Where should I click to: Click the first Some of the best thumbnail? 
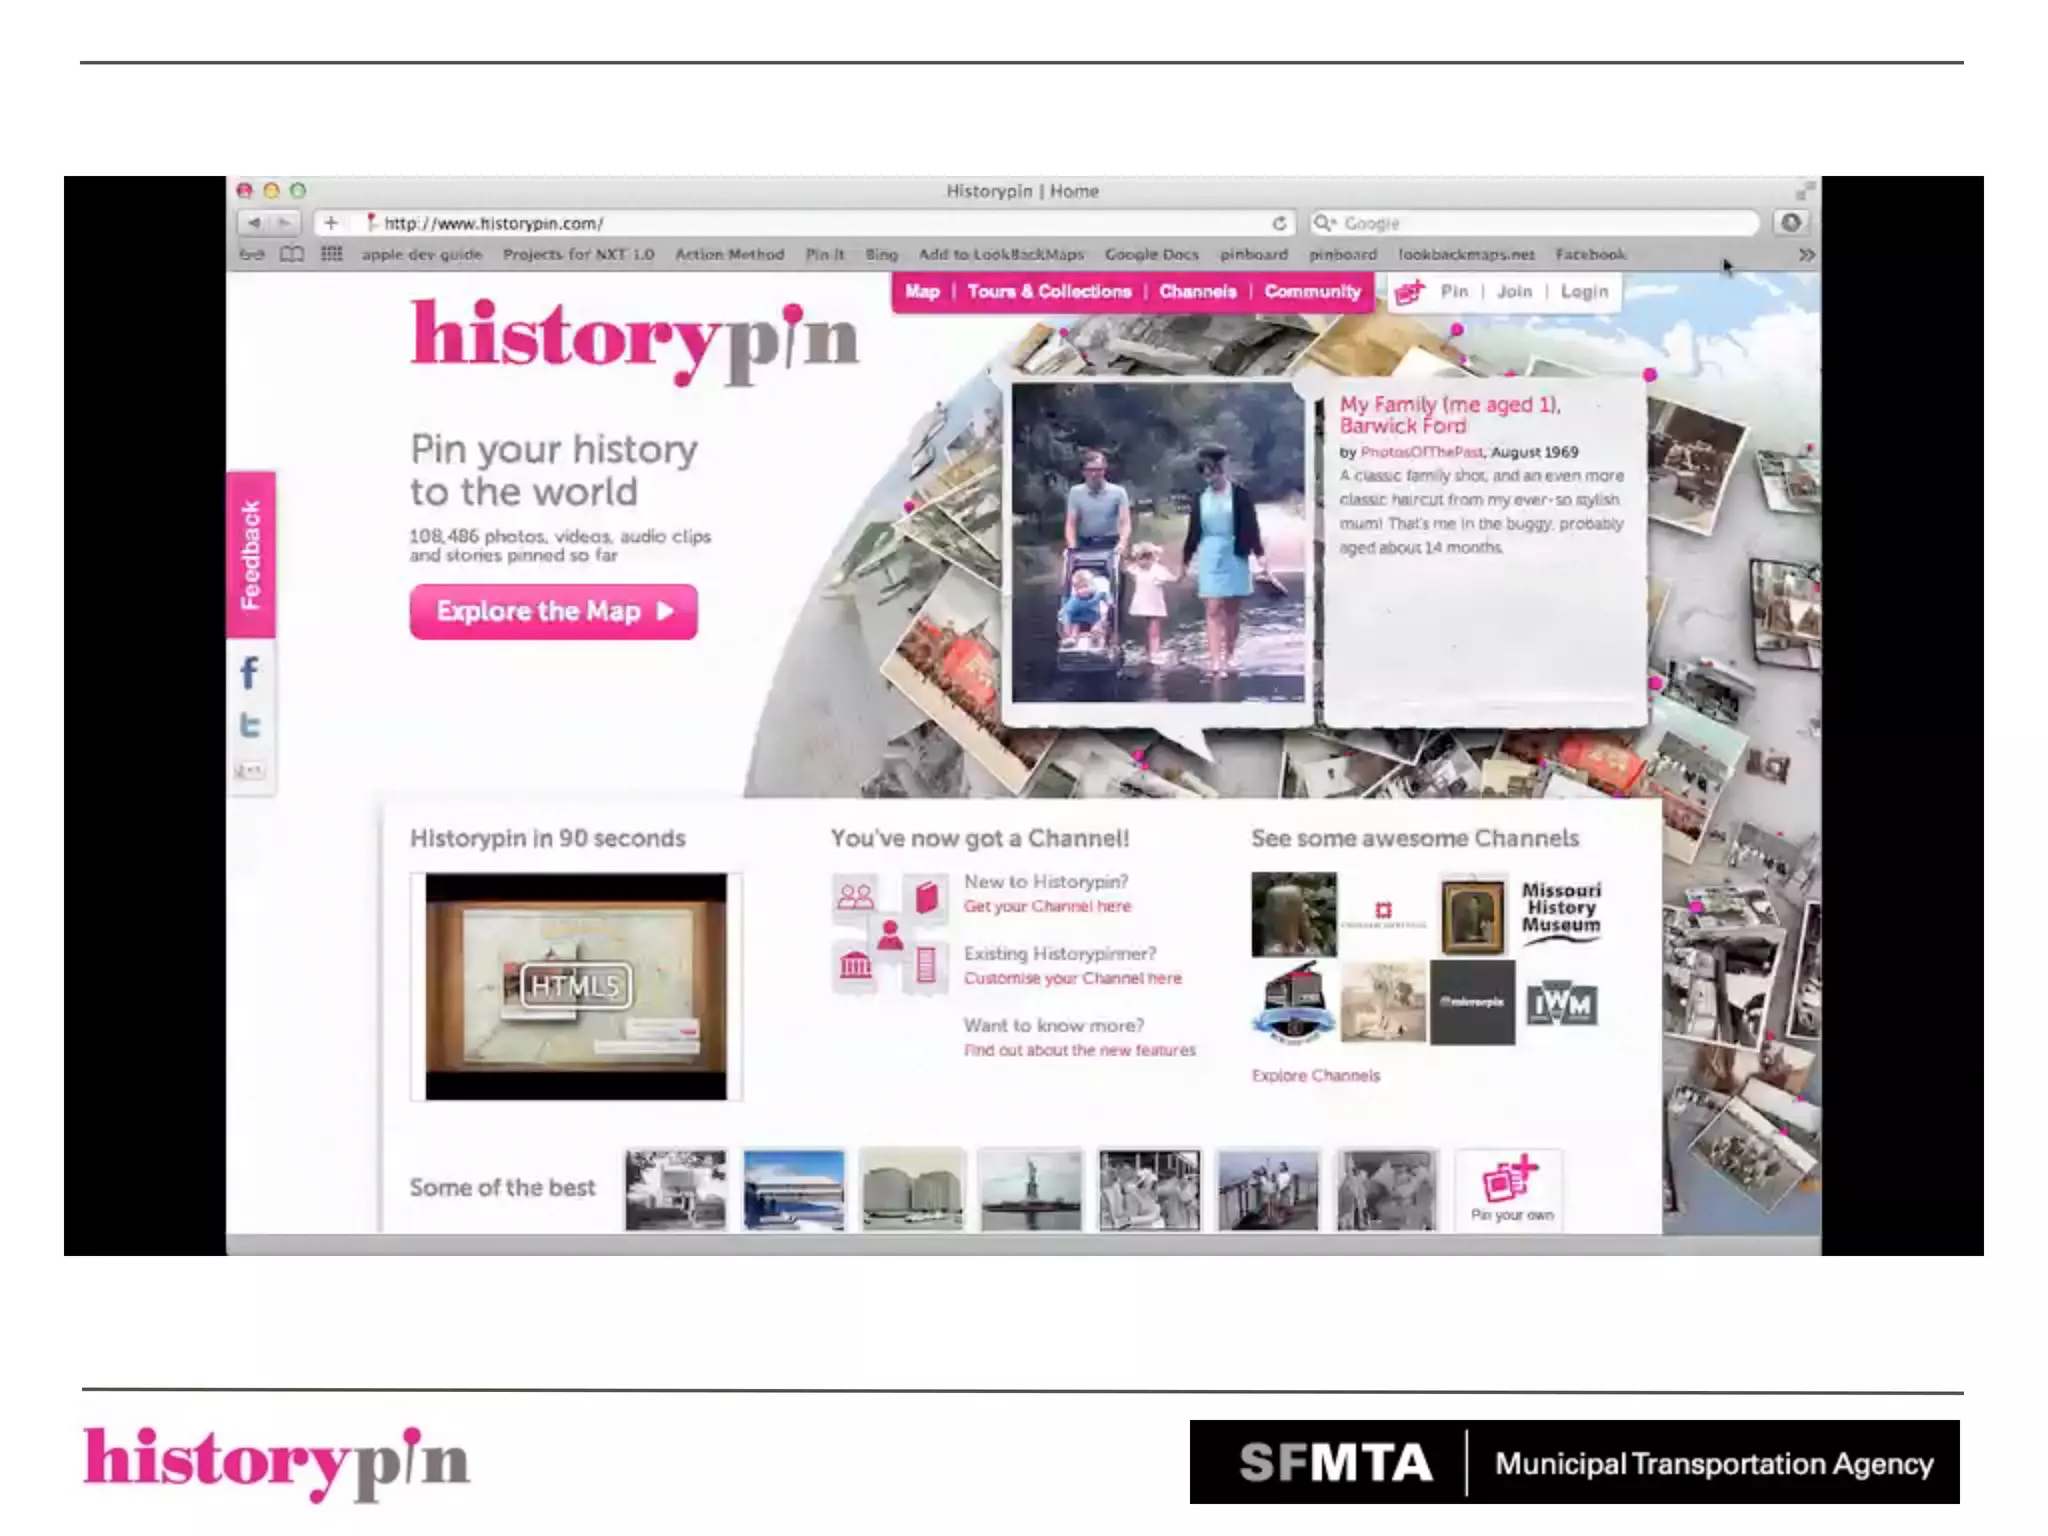(x=676, y=1189)
